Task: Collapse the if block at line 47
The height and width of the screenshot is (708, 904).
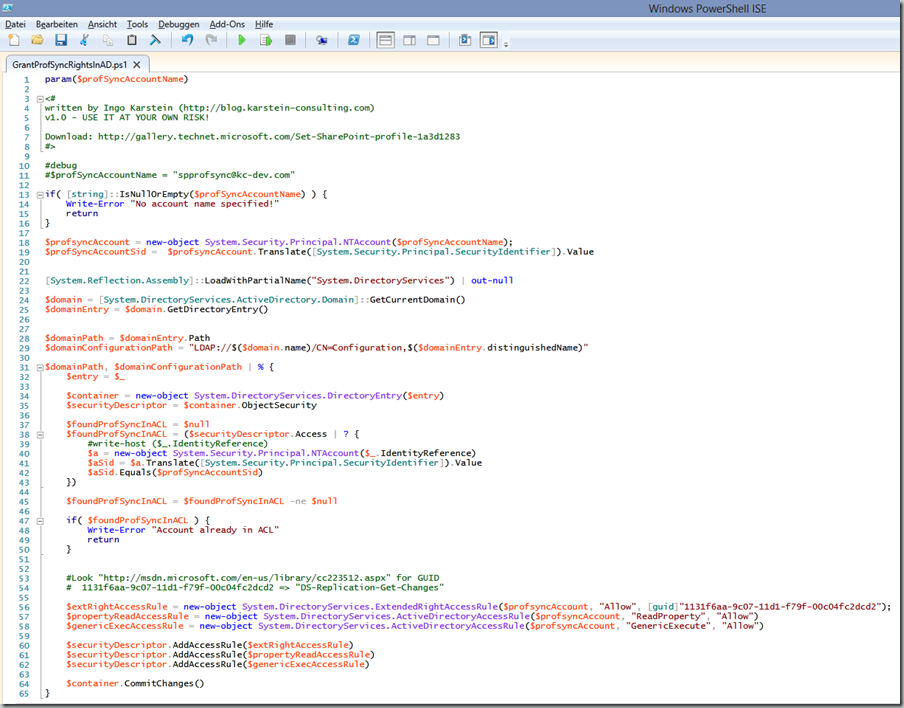Action: pos(40,521)
